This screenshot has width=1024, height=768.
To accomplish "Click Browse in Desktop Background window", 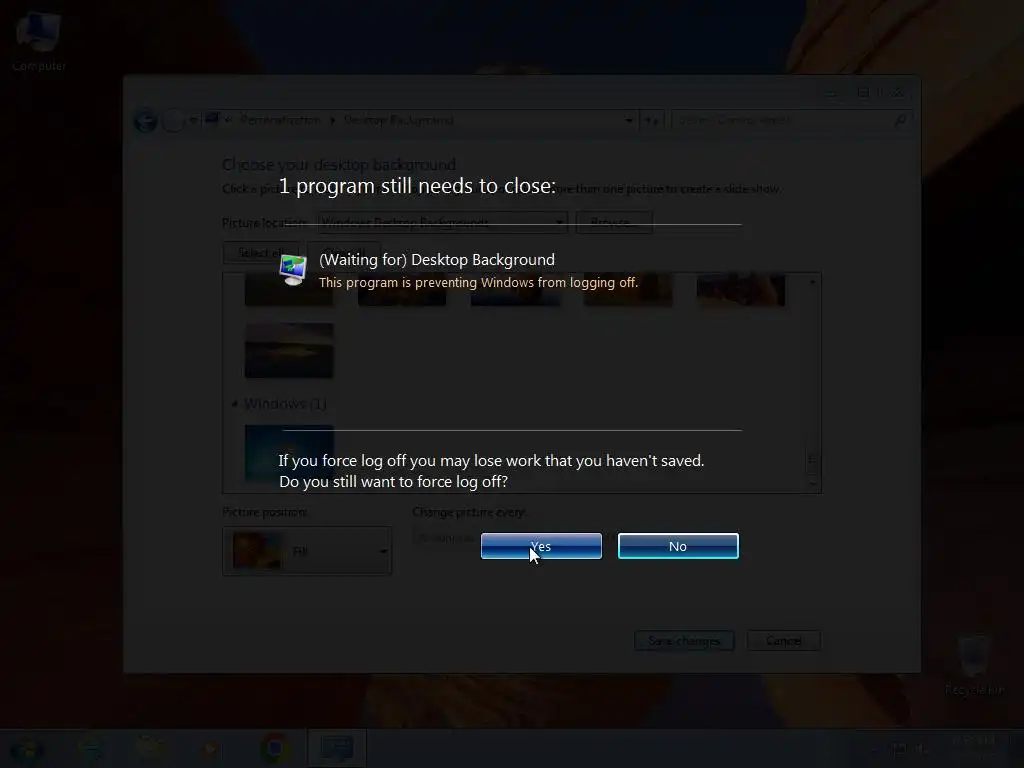I will point(614,223).
